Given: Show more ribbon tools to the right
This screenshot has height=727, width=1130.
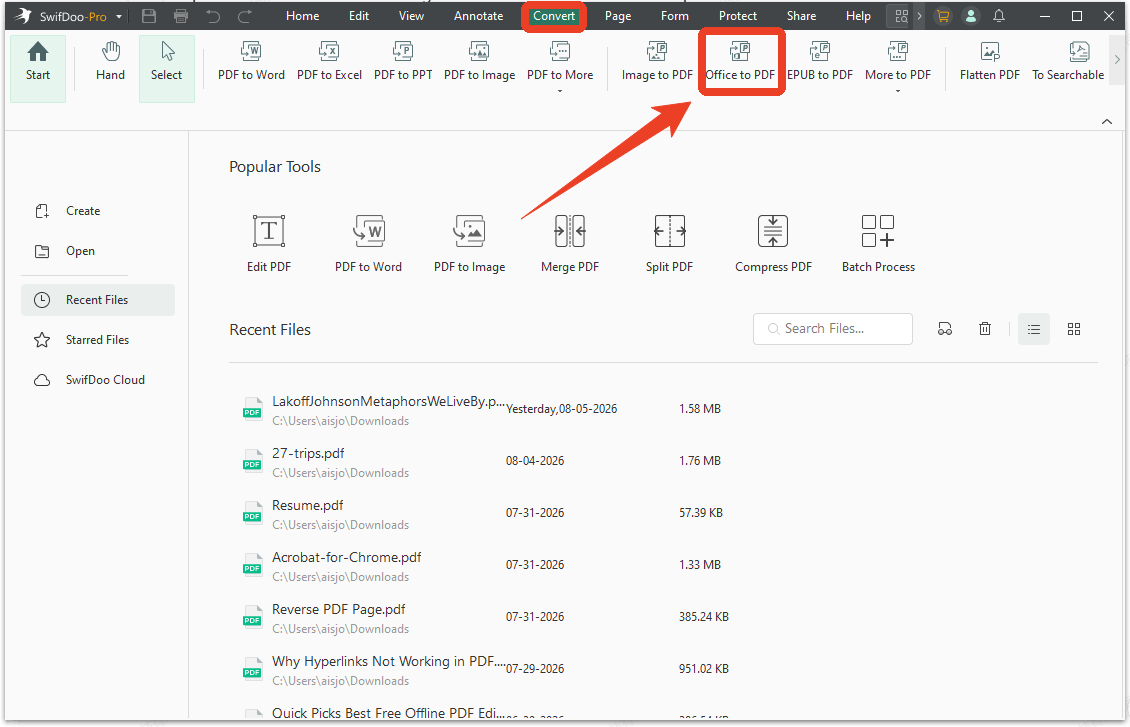Looking at the screenshot, I should 1117,60.
